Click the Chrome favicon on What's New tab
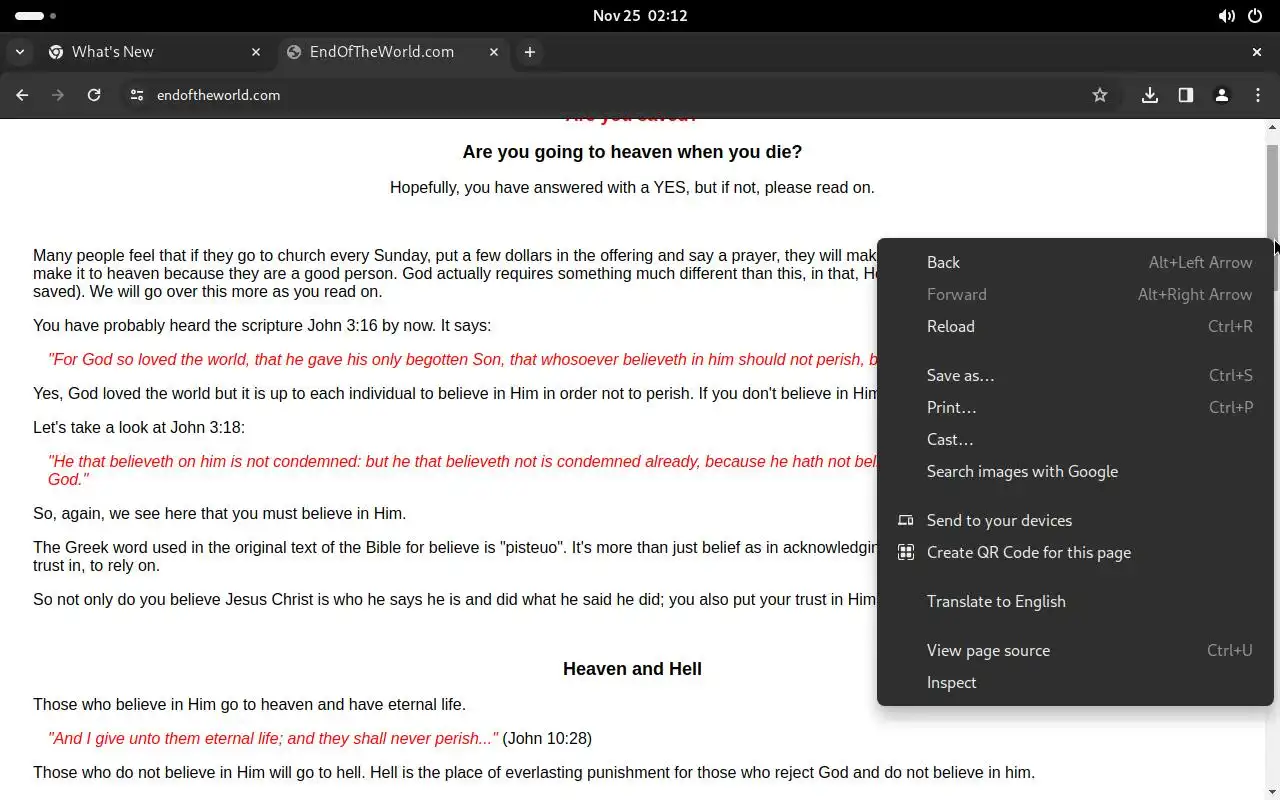 [x=56, y=52]
